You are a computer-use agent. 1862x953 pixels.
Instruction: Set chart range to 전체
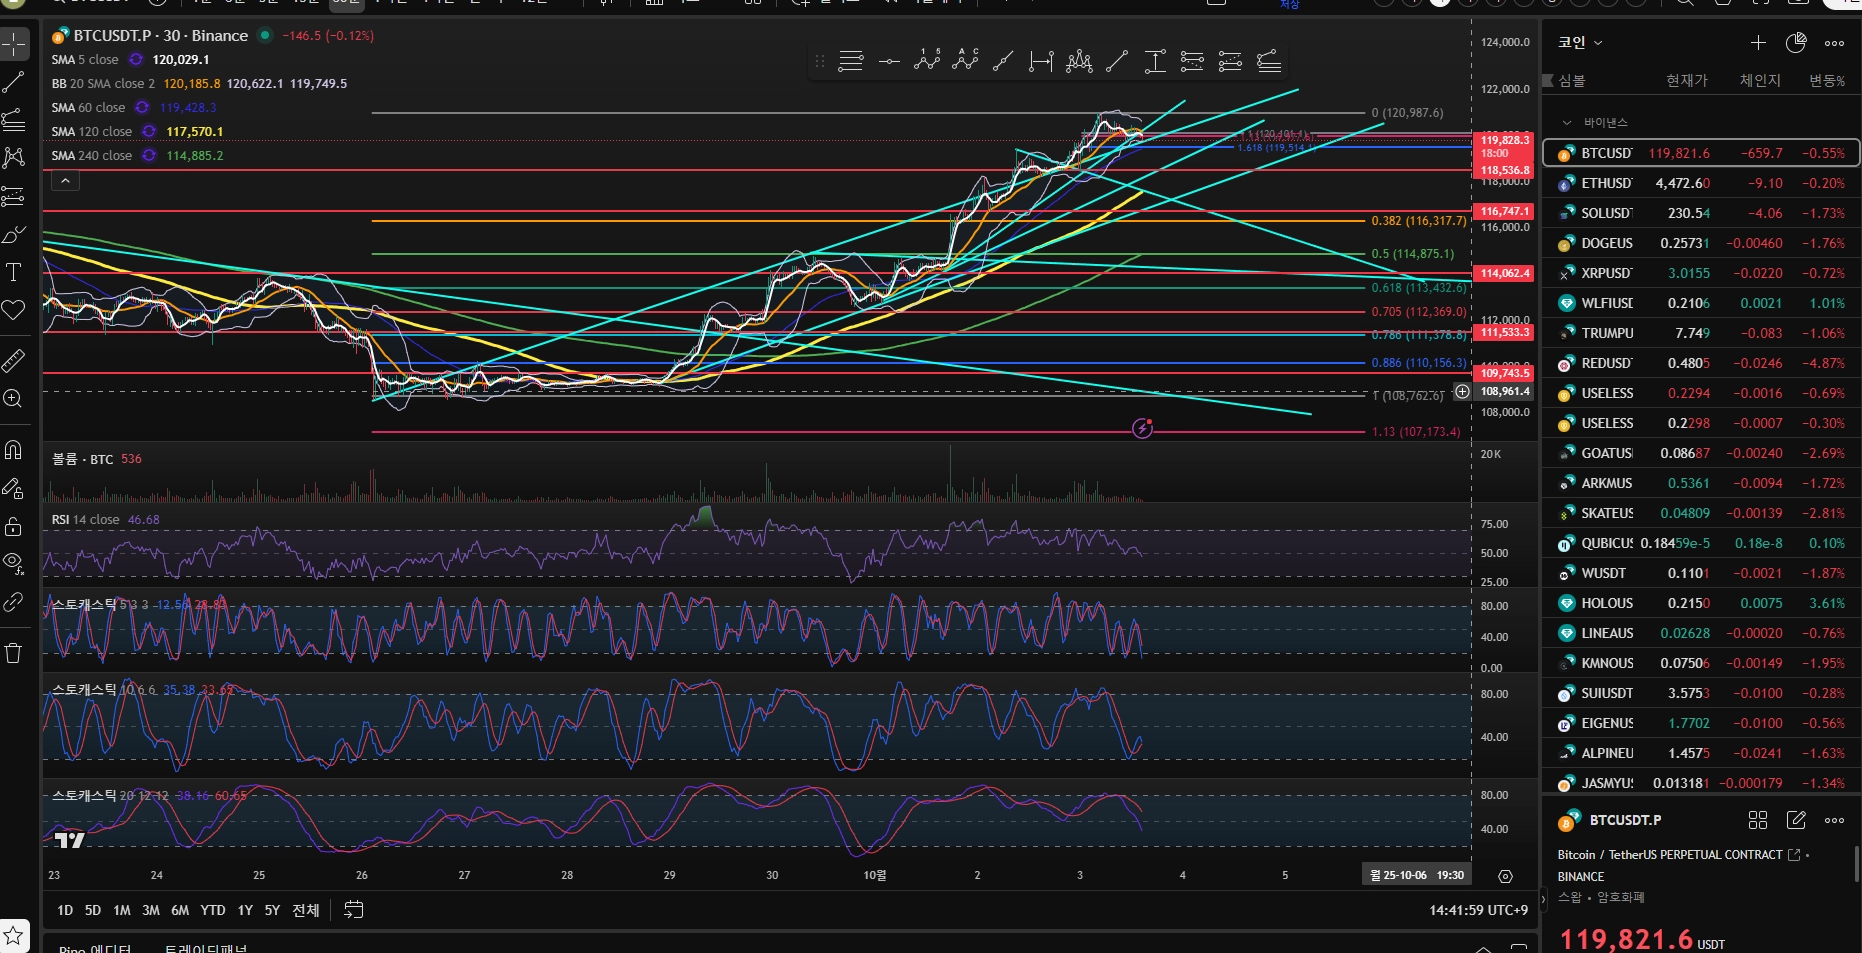coord(306,910)
